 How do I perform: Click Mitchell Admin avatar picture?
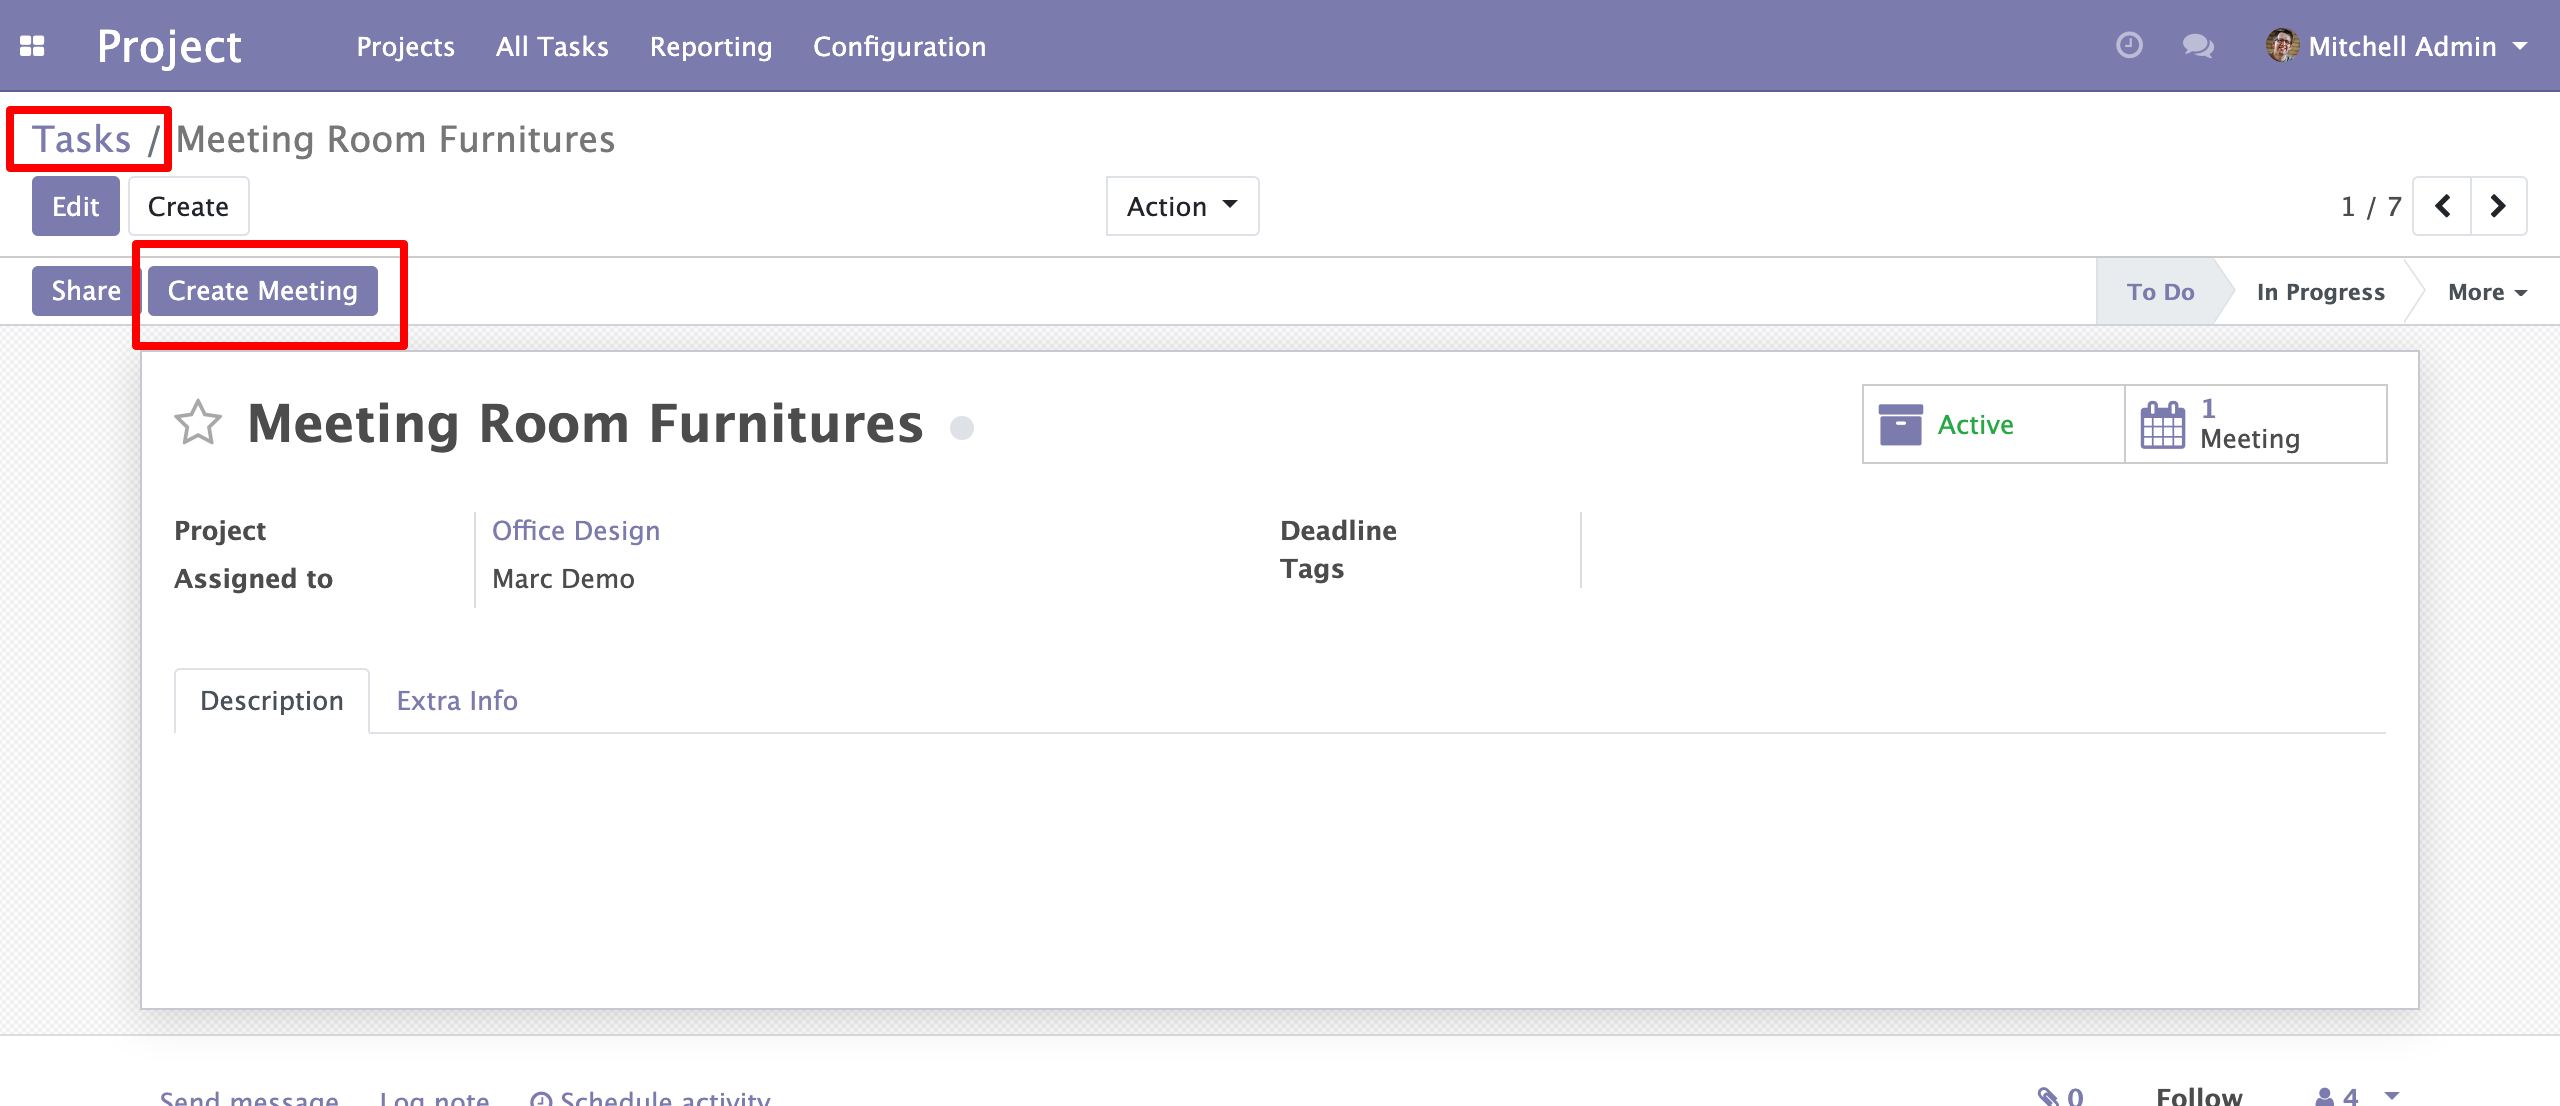pyautogui.click(x=2282, y=46)
